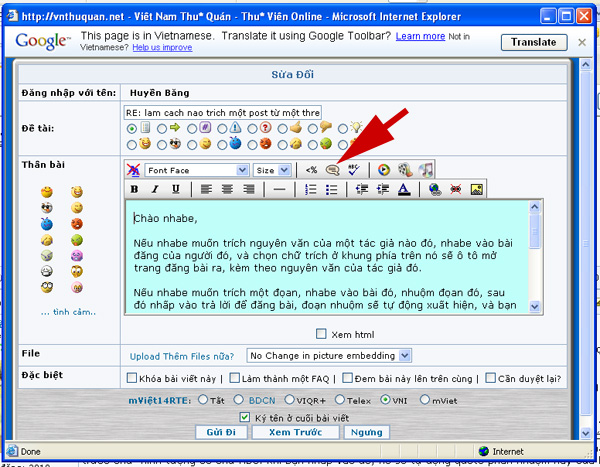Select the green arrow topic icon radio
The height and width of the screenshot is (467, 600).
(162, 129)
